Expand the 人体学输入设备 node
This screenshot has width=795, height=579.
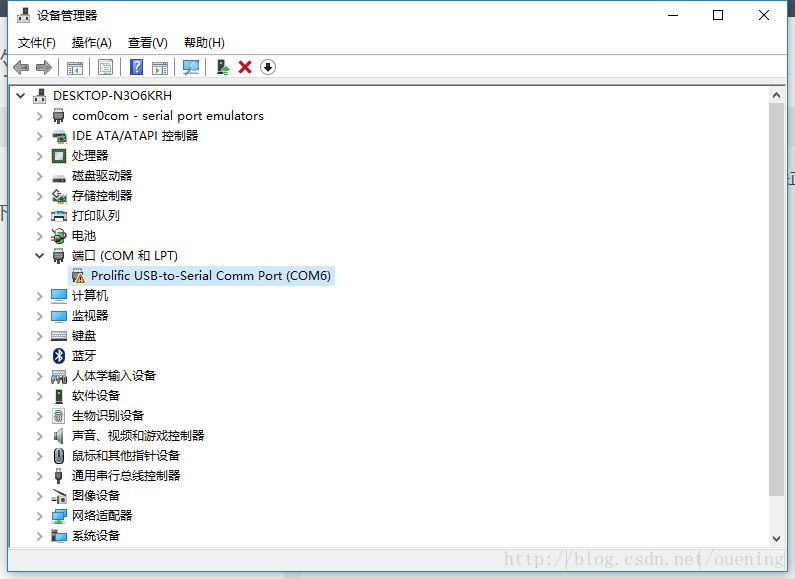click(40, 376)
